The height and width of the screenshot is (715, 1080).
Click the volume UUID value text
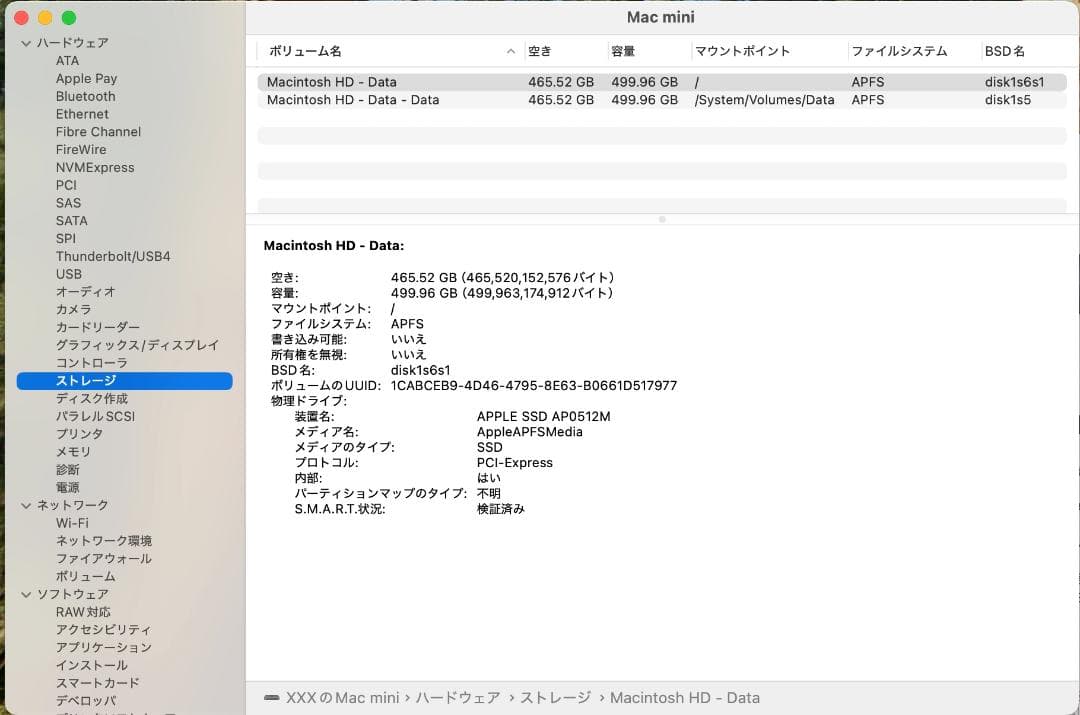[534, 386]
